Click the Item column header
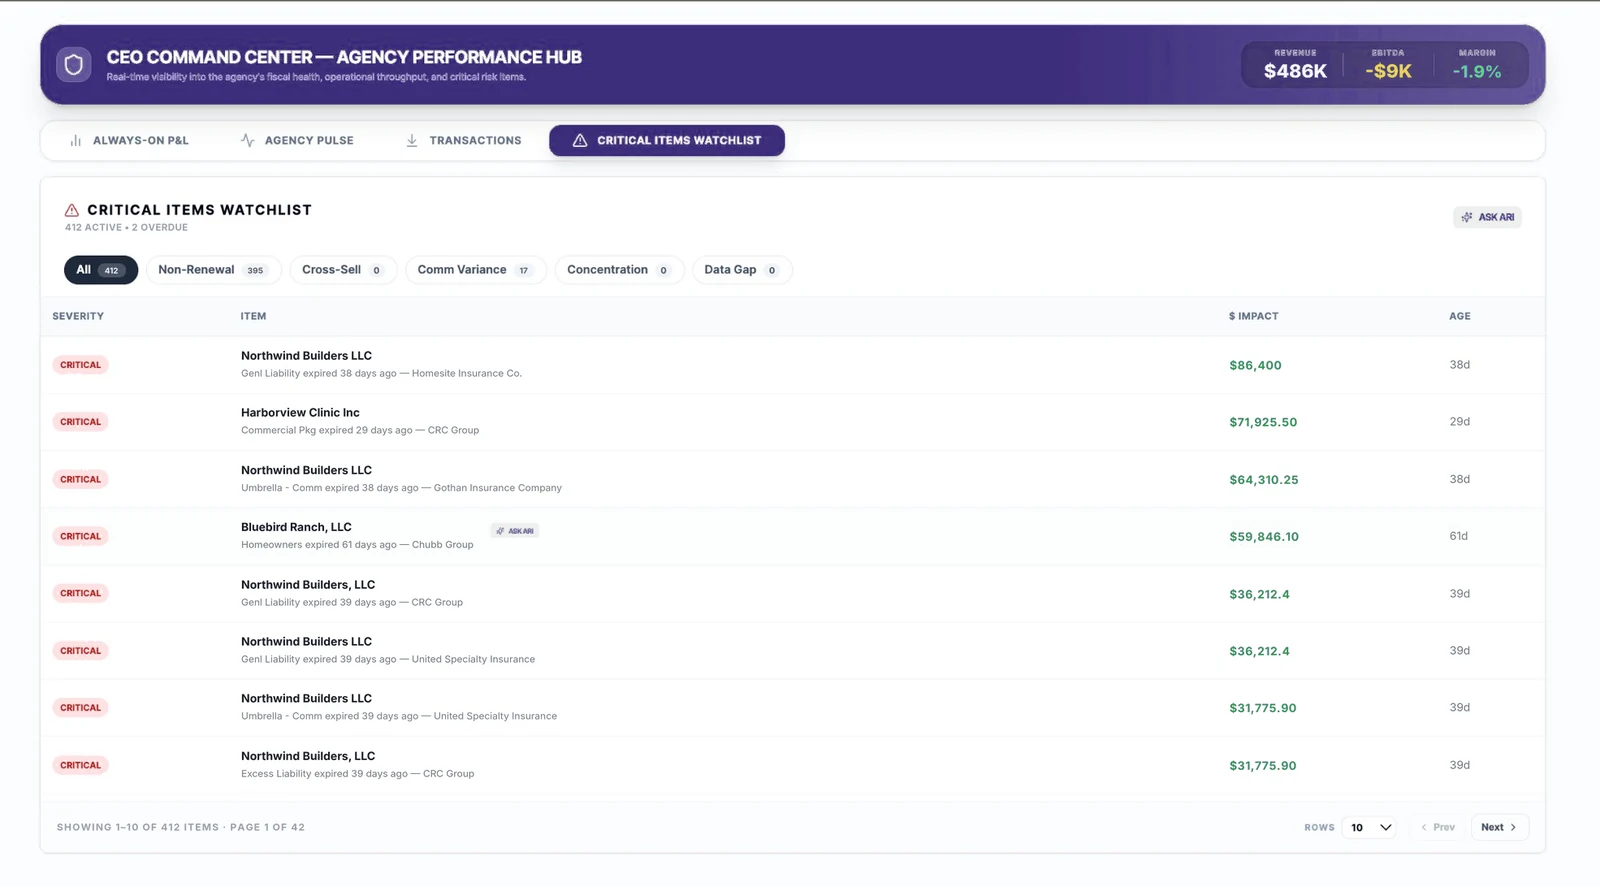1600x886 pixels. pos(253,316)
